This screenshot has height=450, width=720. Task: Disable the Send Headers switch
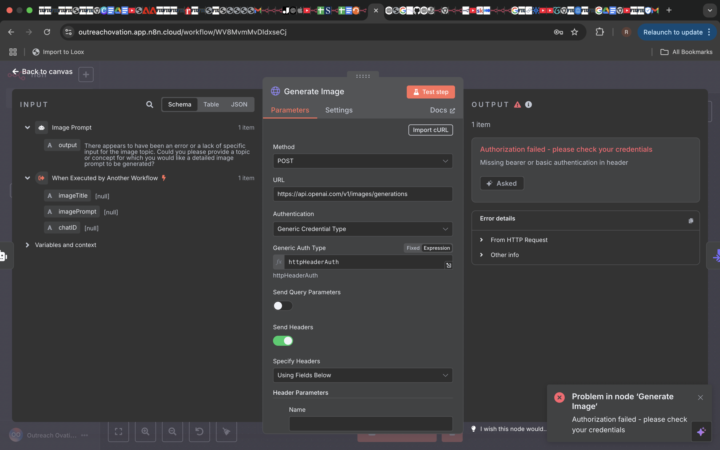(282, 341)
